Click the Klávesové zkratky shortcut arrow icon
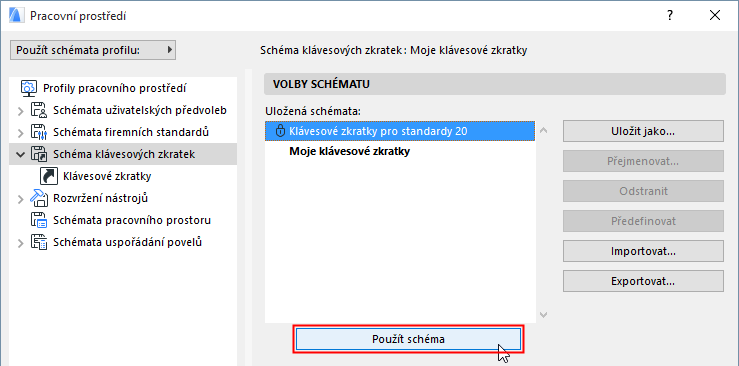Image resolution: width=739 pixels, height=366 pixels. [49, 176]
